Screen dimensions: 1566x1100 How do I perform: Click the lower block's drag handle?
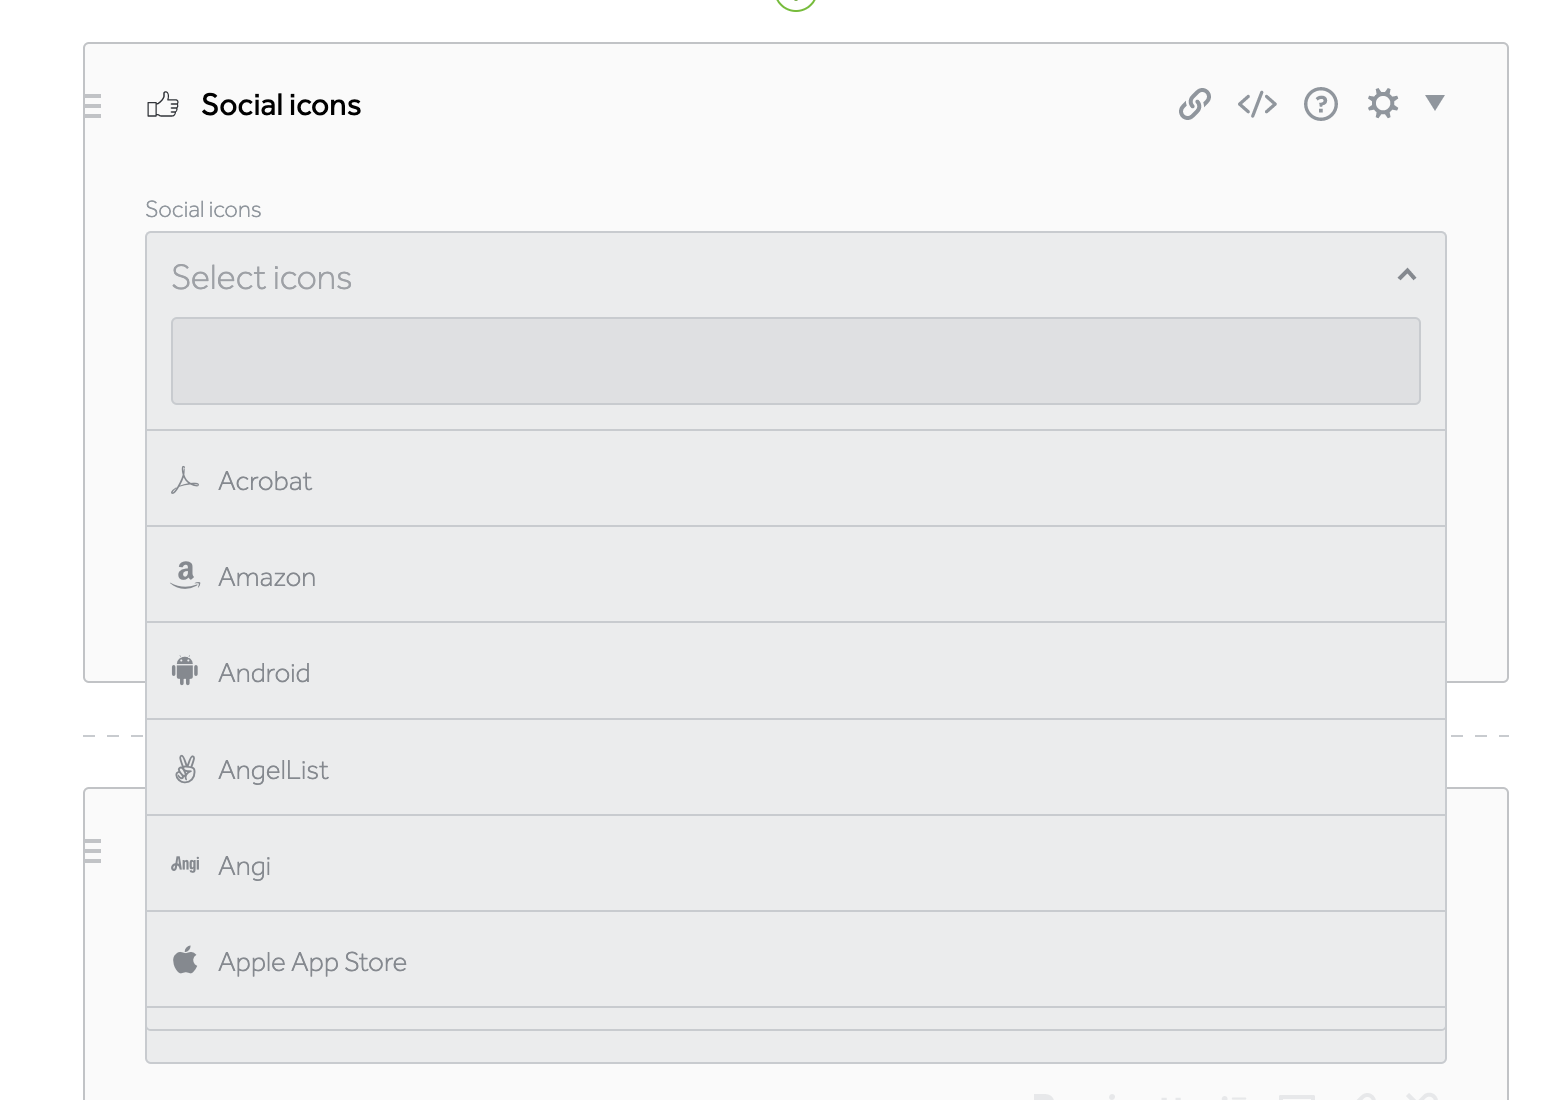(93, 850)
